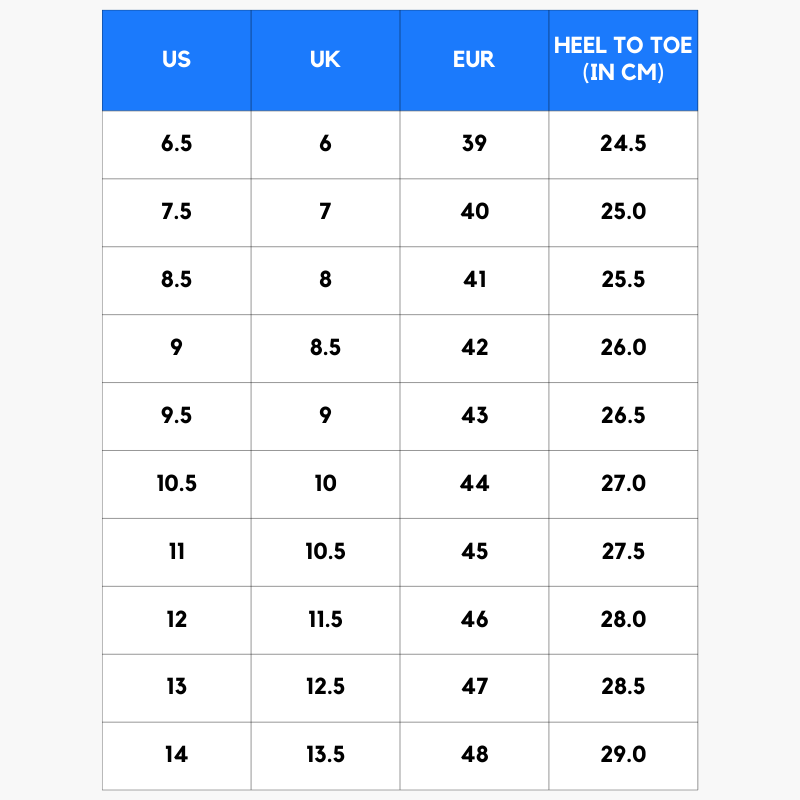This screenshot has height=800, width=800.
Task: Select US size 6.5 cell
Action: click(x=177, y=144)
